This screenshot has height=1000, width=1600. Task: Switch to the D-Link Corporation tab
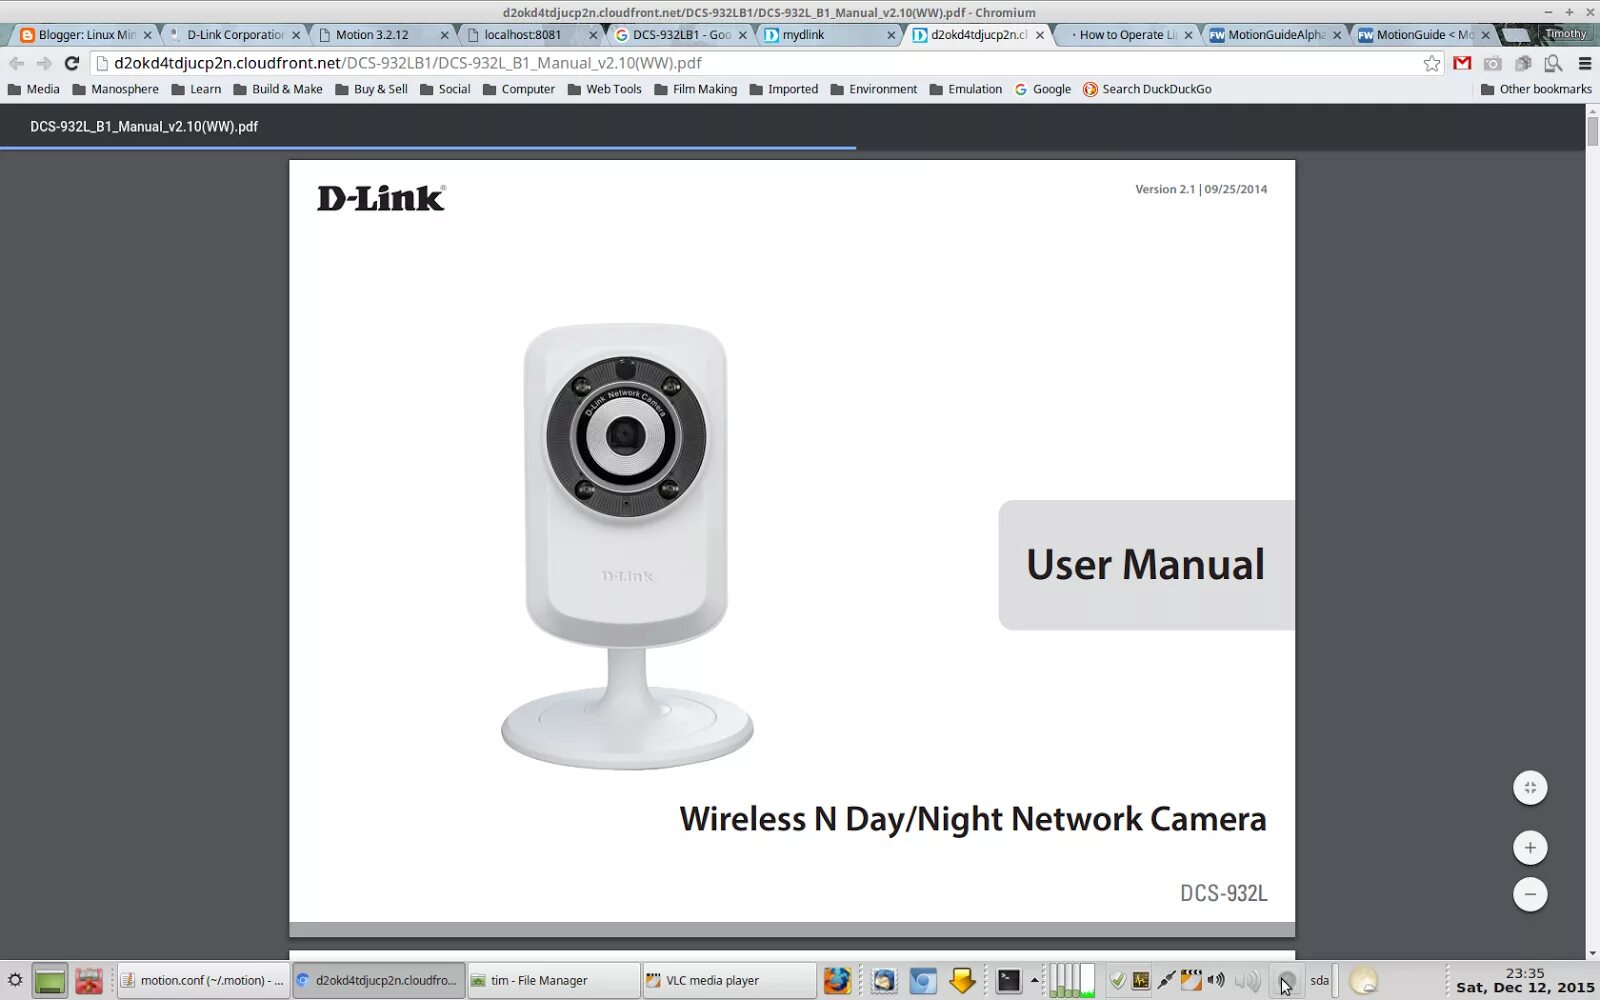[235, 35]
